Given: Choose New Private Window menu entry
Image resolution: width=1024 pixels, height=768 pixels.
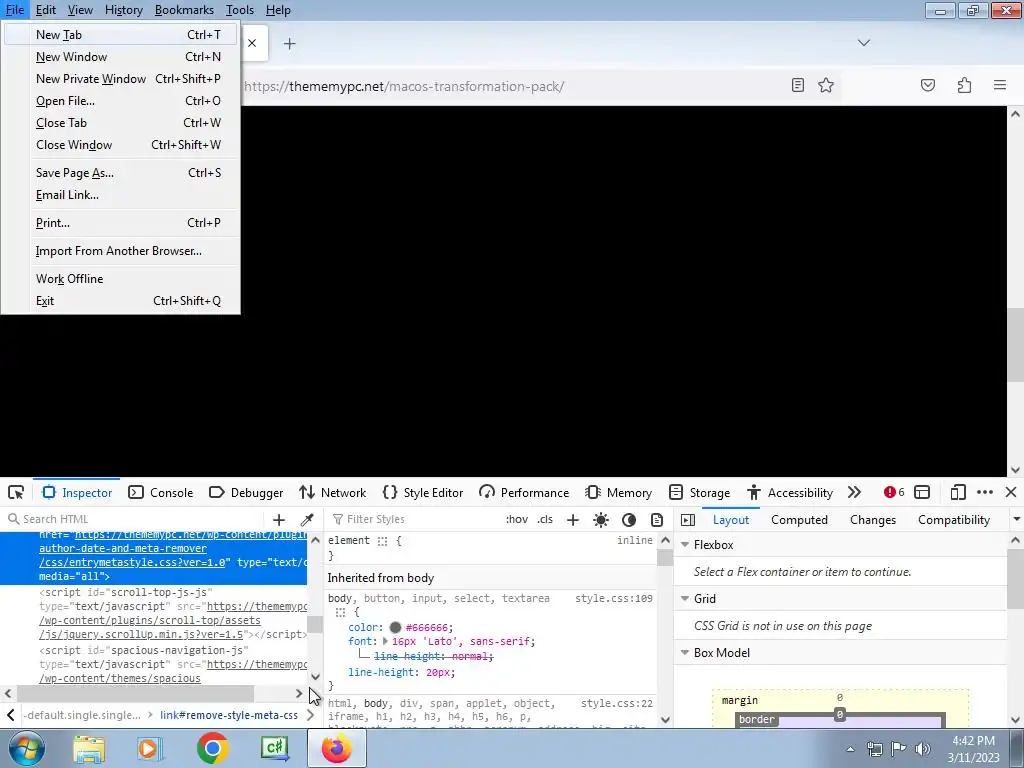Looking at the screenshot, I should pos(121,78).
